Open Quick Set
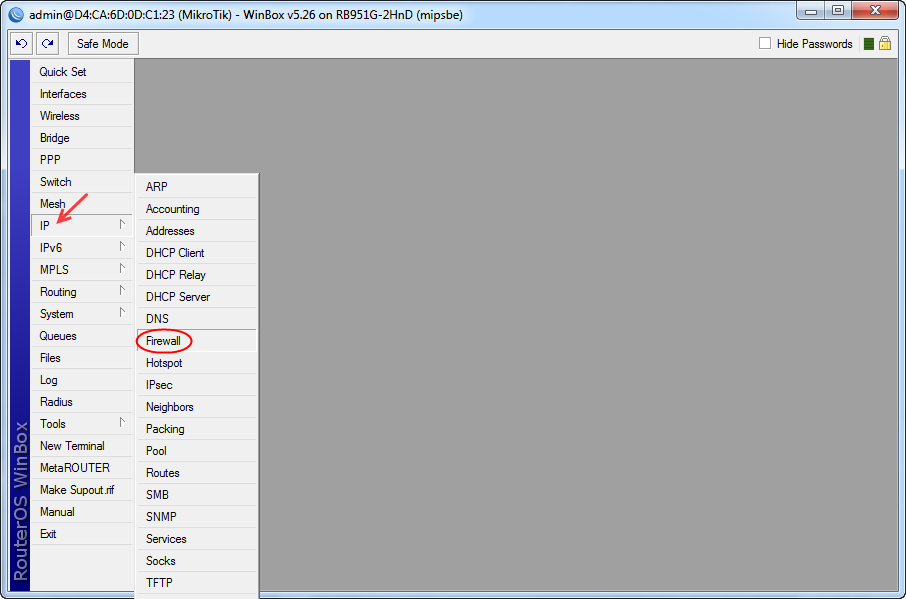 81,72
